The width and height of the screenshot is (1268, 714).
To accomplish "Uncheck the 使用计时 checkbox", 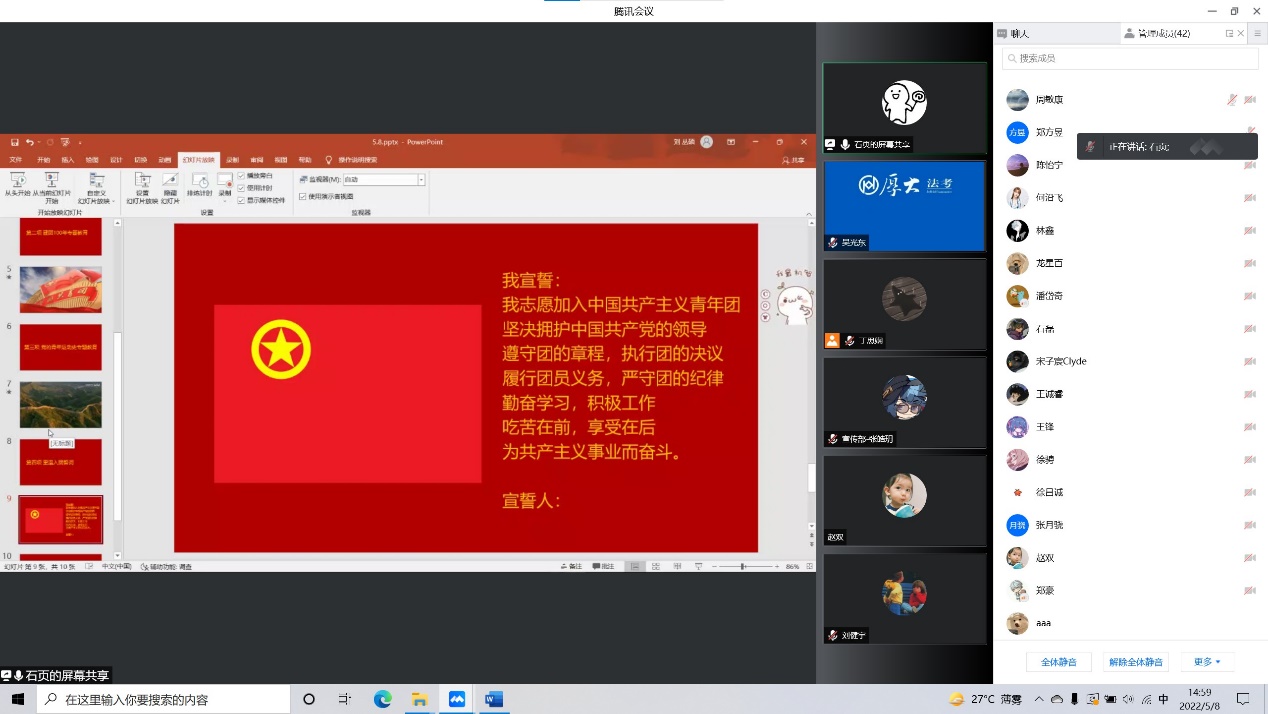I will pos(241,187).
